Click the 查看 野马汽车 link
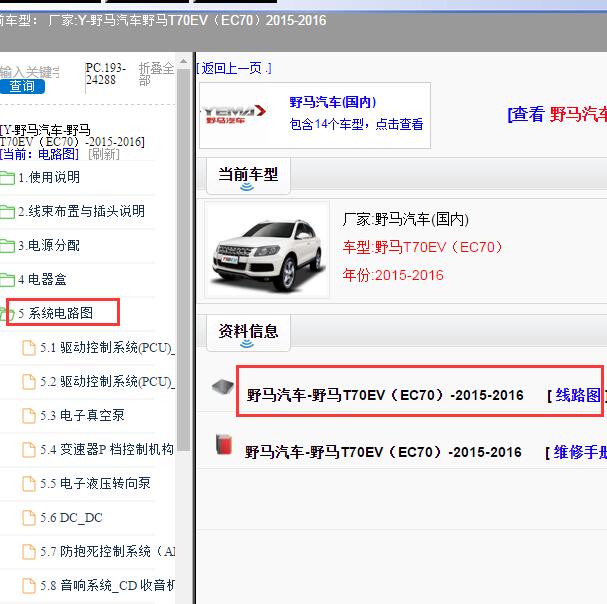Viewport: 607px width, 604px height. click(557, 115)
